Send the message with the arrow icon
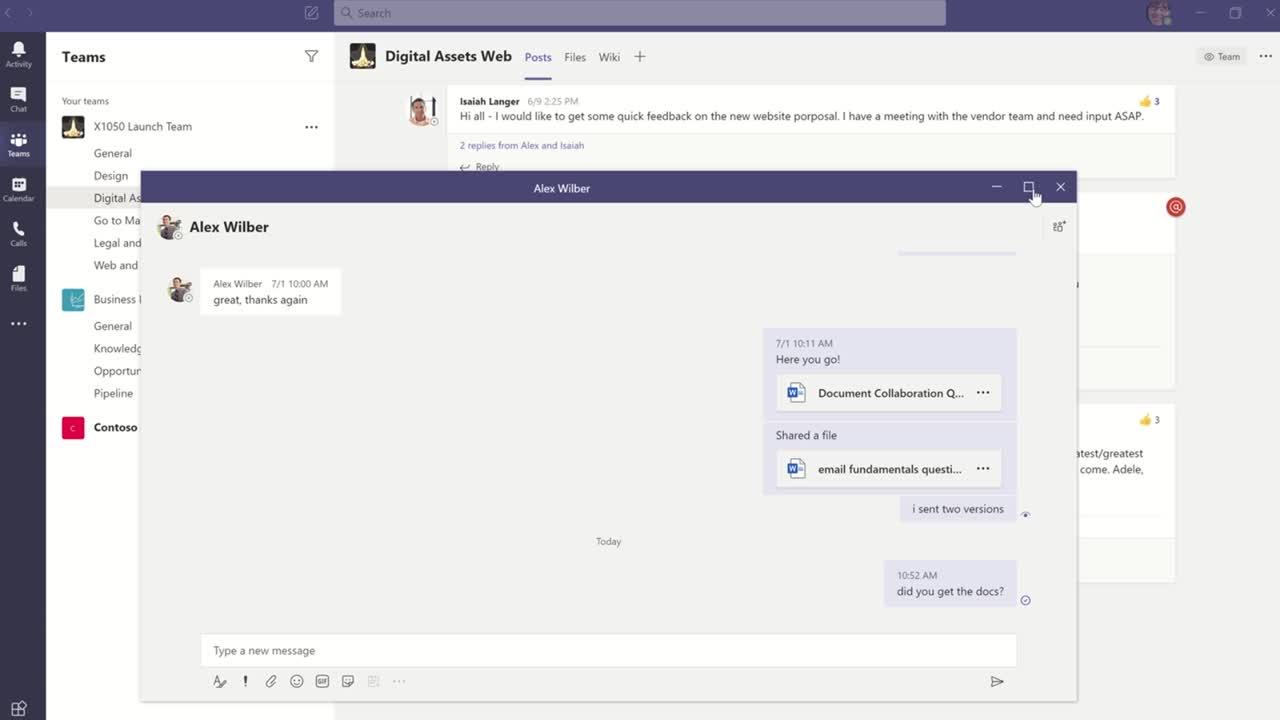The image size is (1280, 720). (996, 681)
